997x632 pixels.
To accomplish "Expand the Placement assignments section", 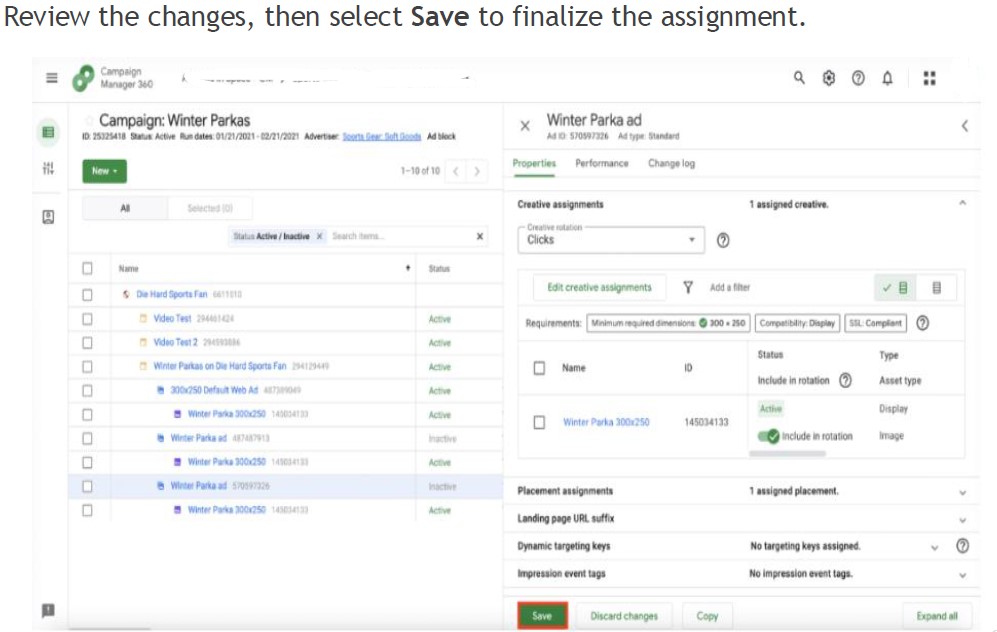I will point(962,492).
